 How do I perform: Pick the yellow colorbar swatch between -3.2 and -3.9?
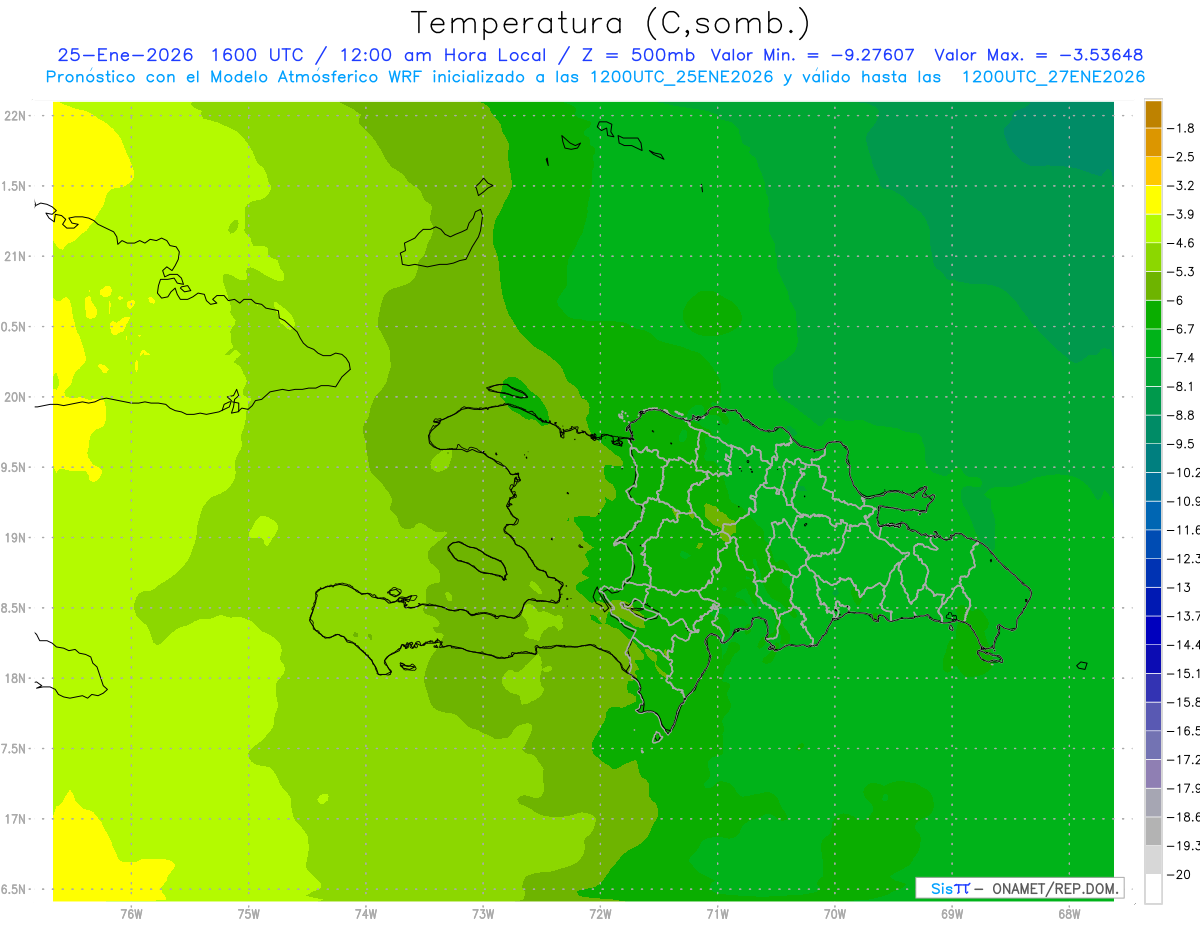pos(1153,200)
